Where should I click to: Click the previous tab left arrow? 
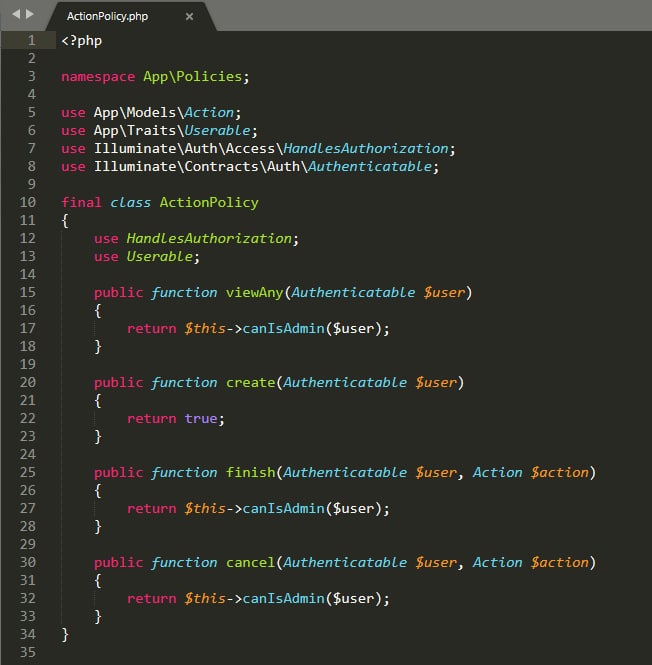(x=16, y=14)
